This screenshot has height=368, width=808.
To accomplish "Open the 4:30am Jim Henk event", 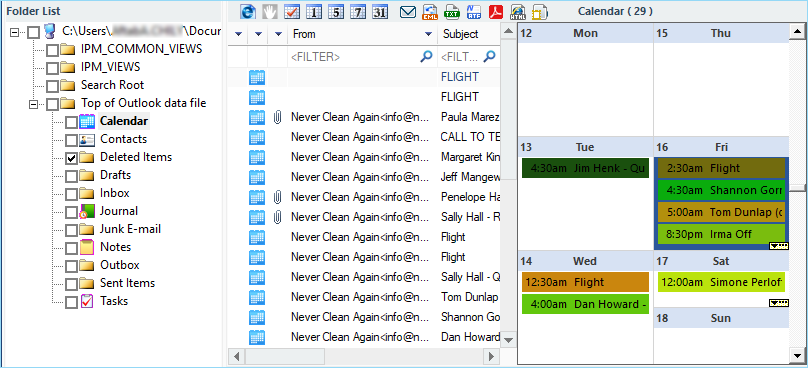I will tap(585, 168).
